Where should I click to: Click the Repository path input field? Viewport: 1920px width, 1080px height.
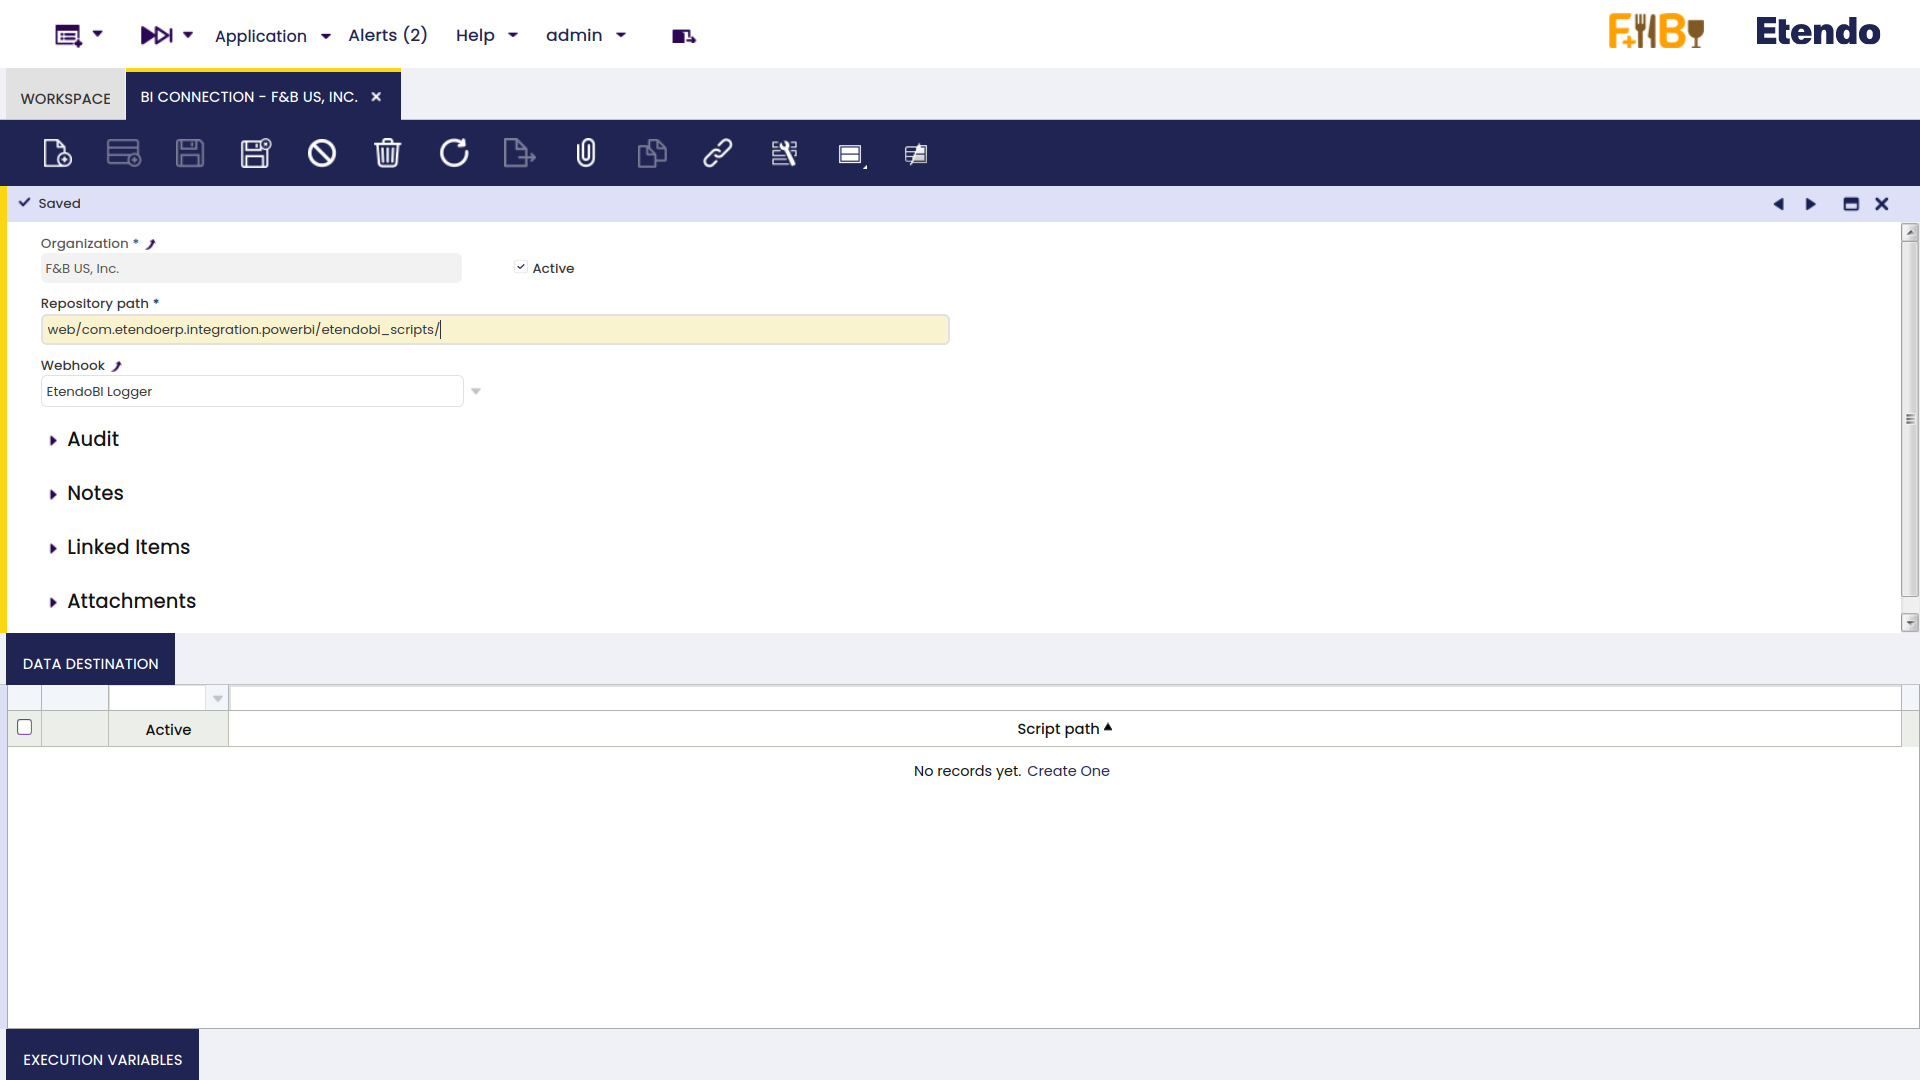coord(495,330)
